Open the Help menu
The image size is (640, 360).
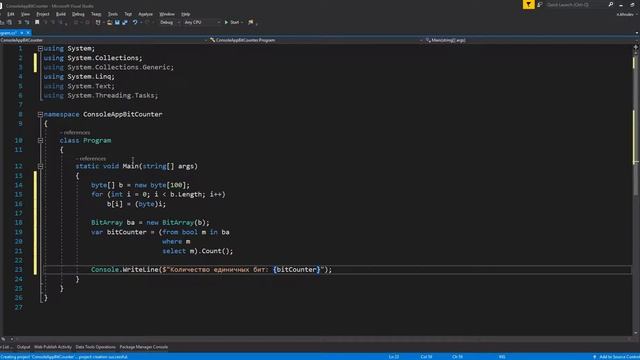point(186,14)
